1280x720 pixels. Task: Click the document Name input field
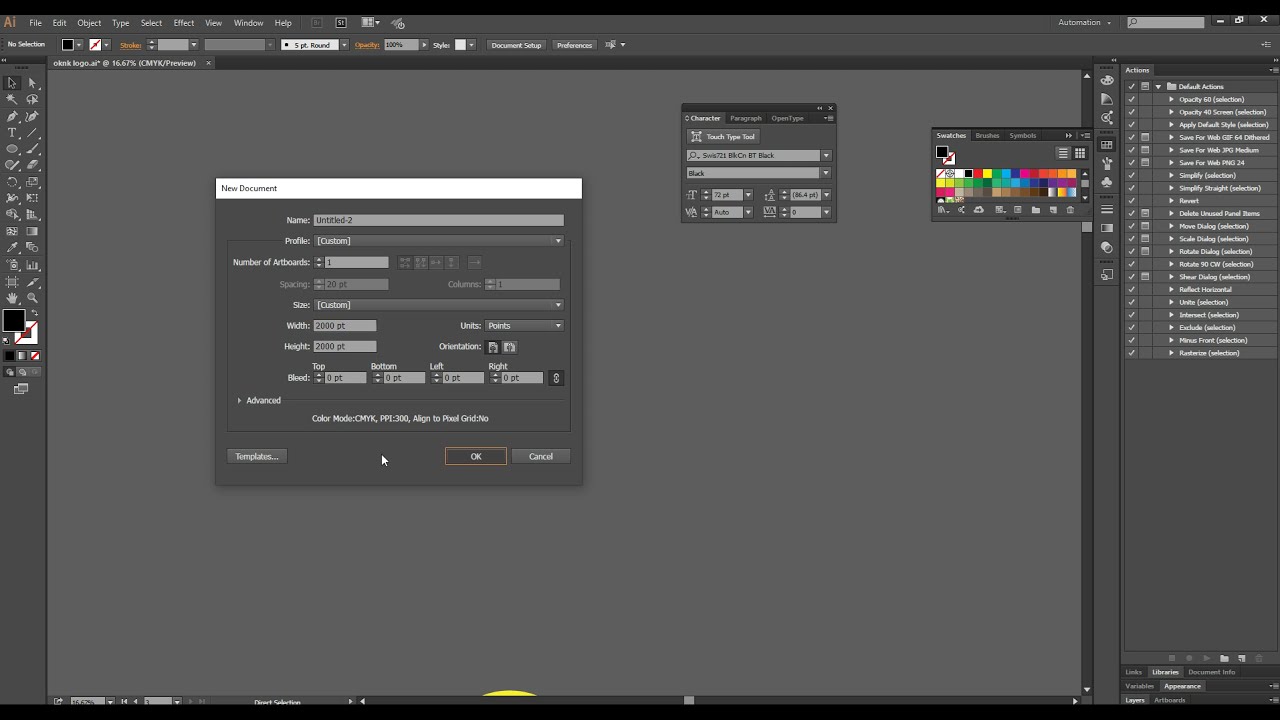[439, 220]
